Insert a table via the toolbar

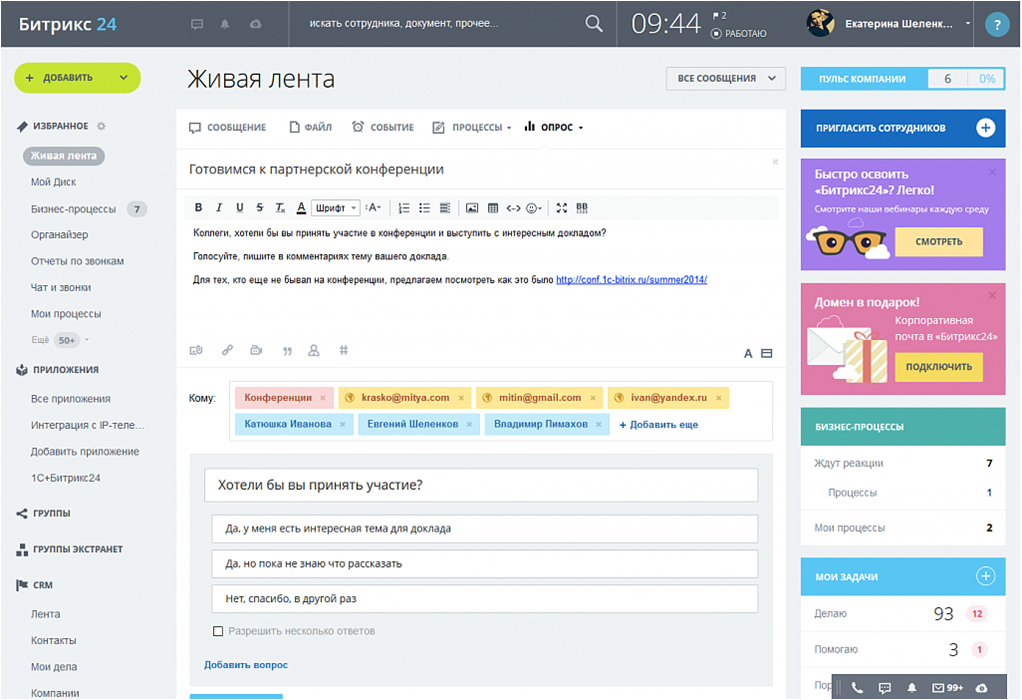pos(492,208)
